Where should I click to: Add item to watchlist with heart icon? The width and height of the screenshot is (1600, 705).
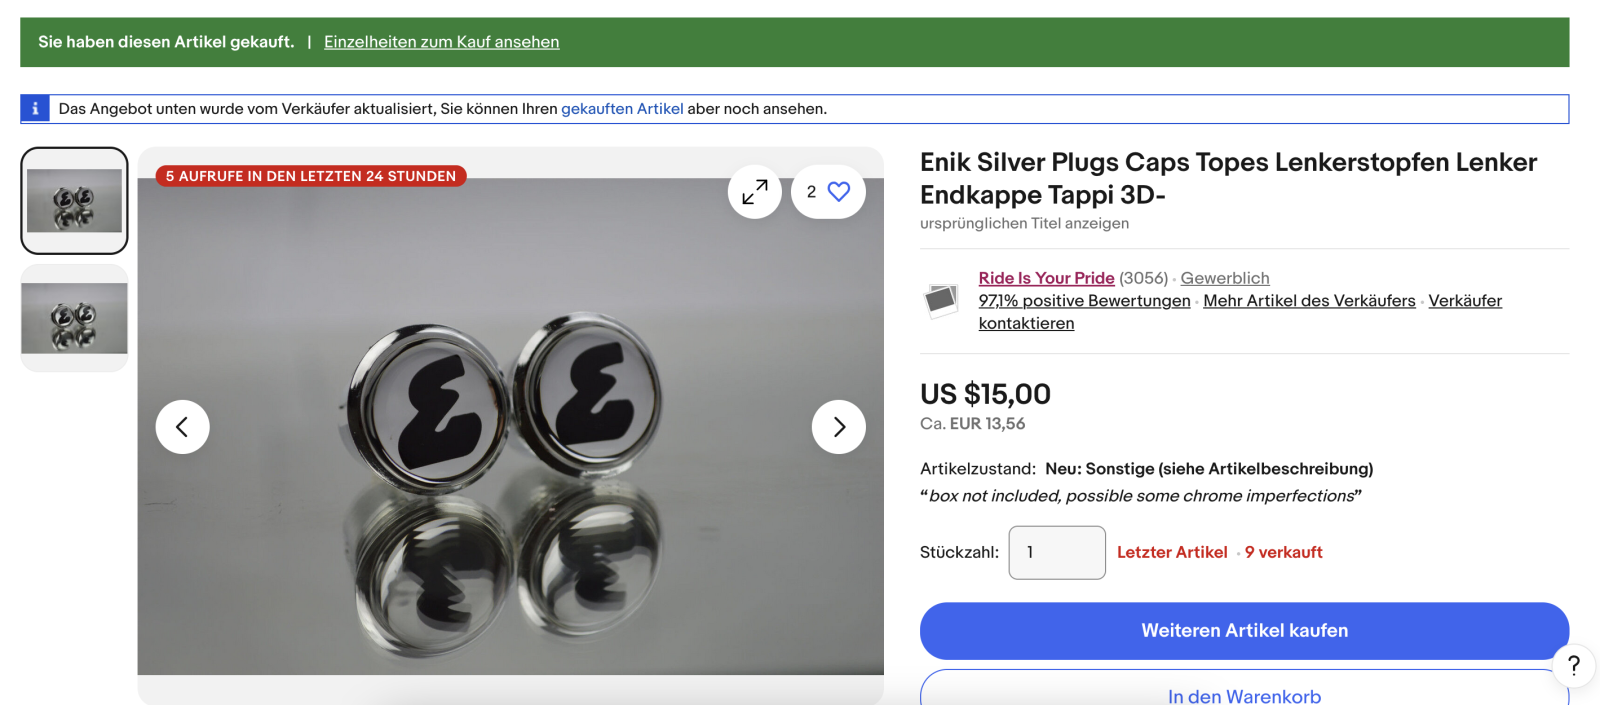point(838,191)
